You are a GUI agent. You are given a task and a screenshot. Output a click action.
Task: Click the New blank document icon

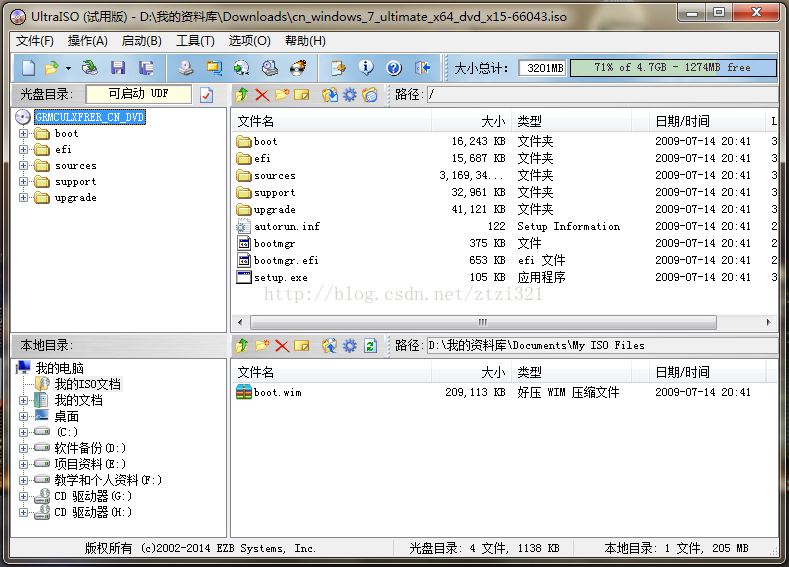pyautogui.click(x=28, y=67)
